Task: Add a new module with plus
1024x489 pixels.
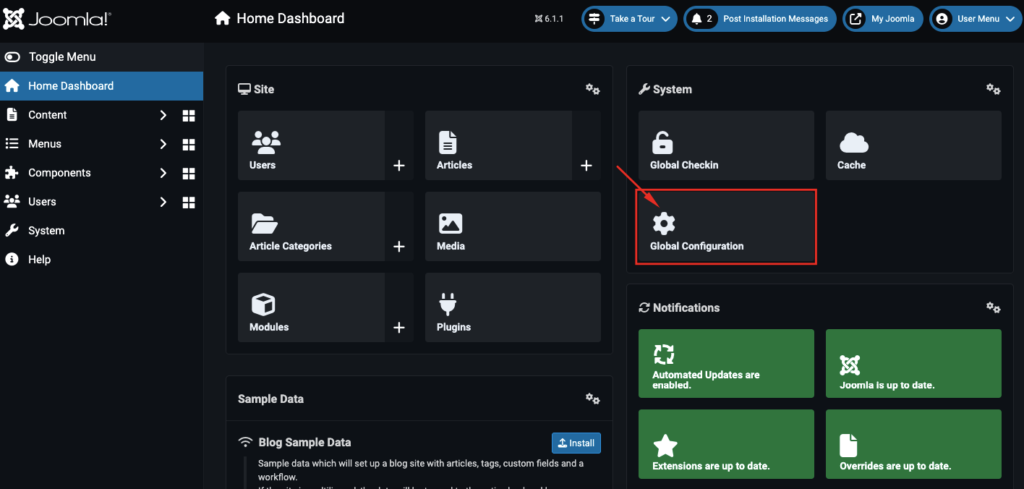Action: coord(399,328)
